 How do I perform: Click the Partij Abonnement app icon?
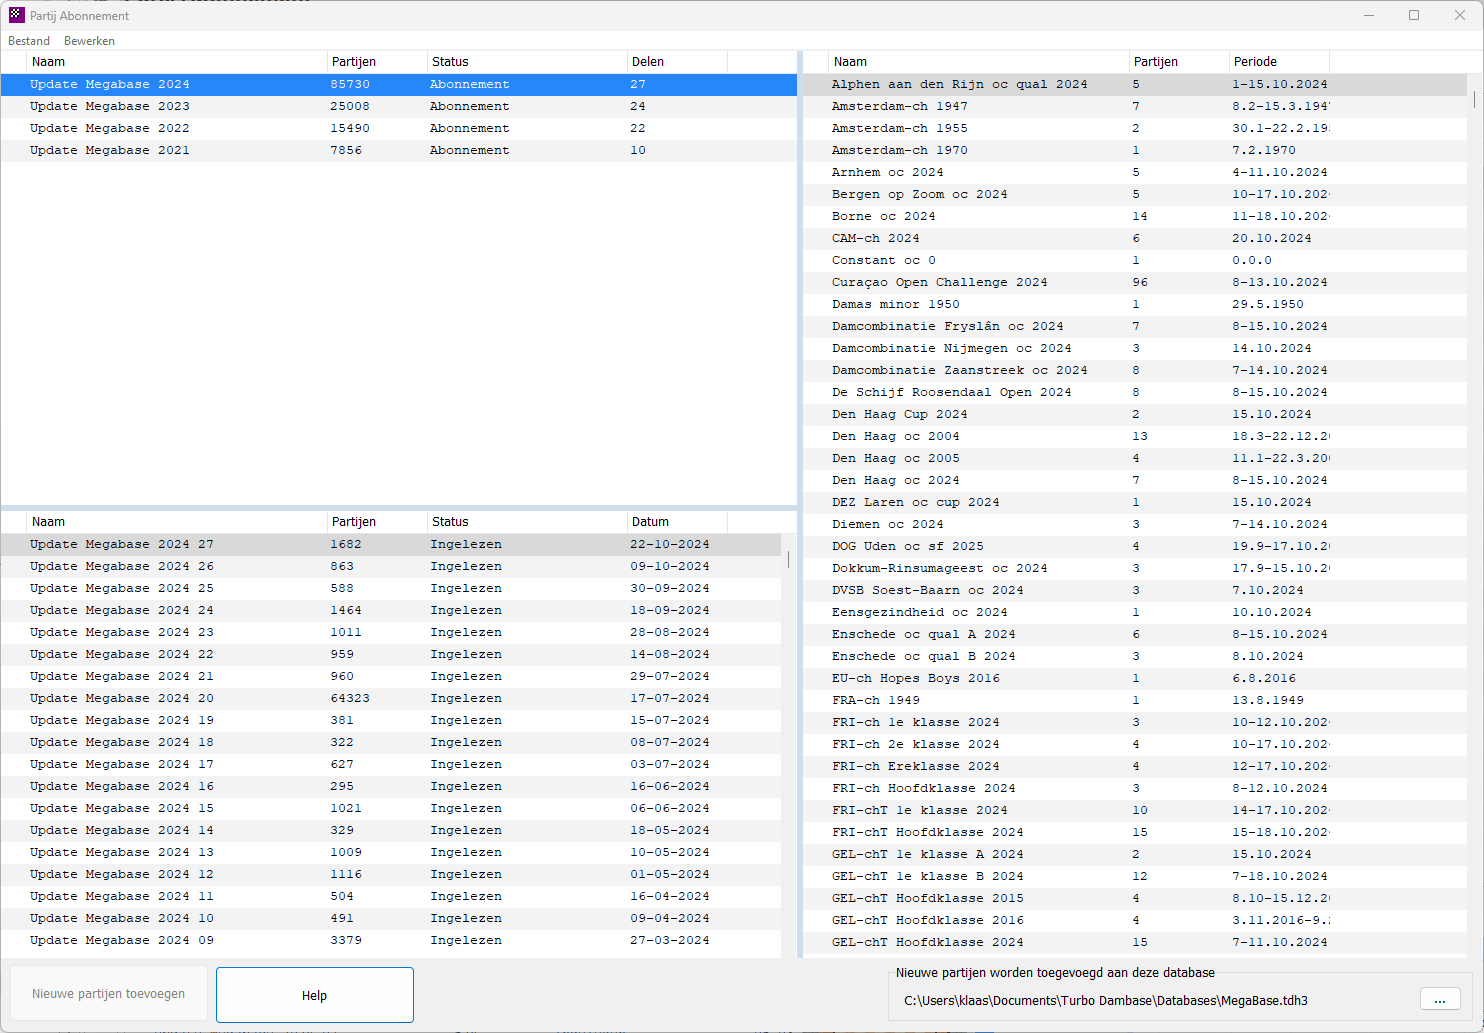click(x=16, y=15)
